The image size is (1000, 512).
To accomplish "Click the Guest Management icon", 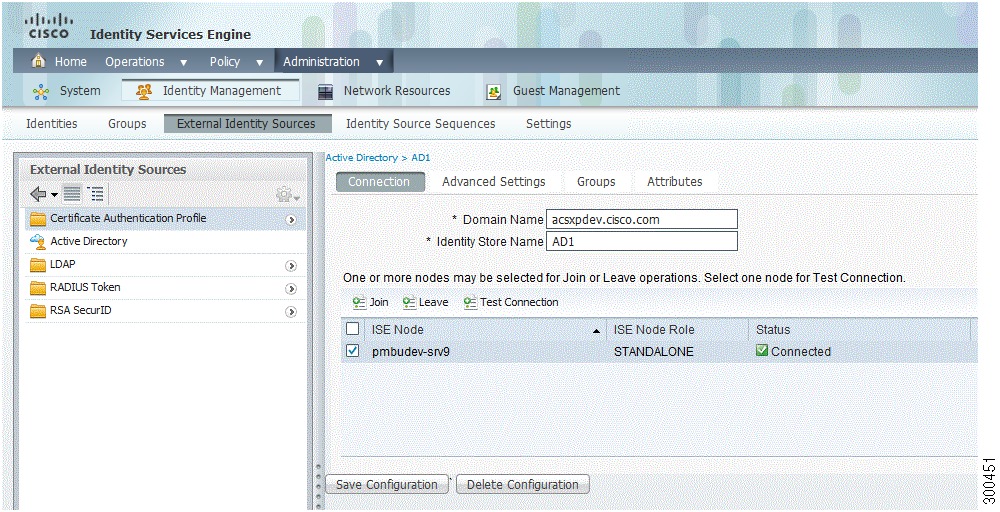I will coord(493,92).
